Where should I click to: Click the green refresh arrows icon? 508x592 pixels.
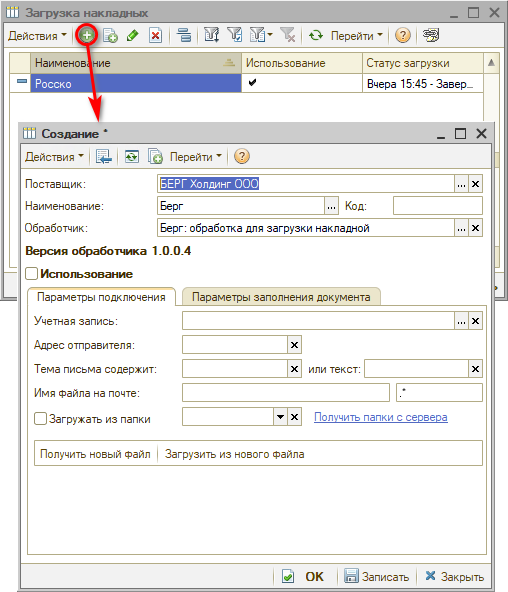pos(316,36)
